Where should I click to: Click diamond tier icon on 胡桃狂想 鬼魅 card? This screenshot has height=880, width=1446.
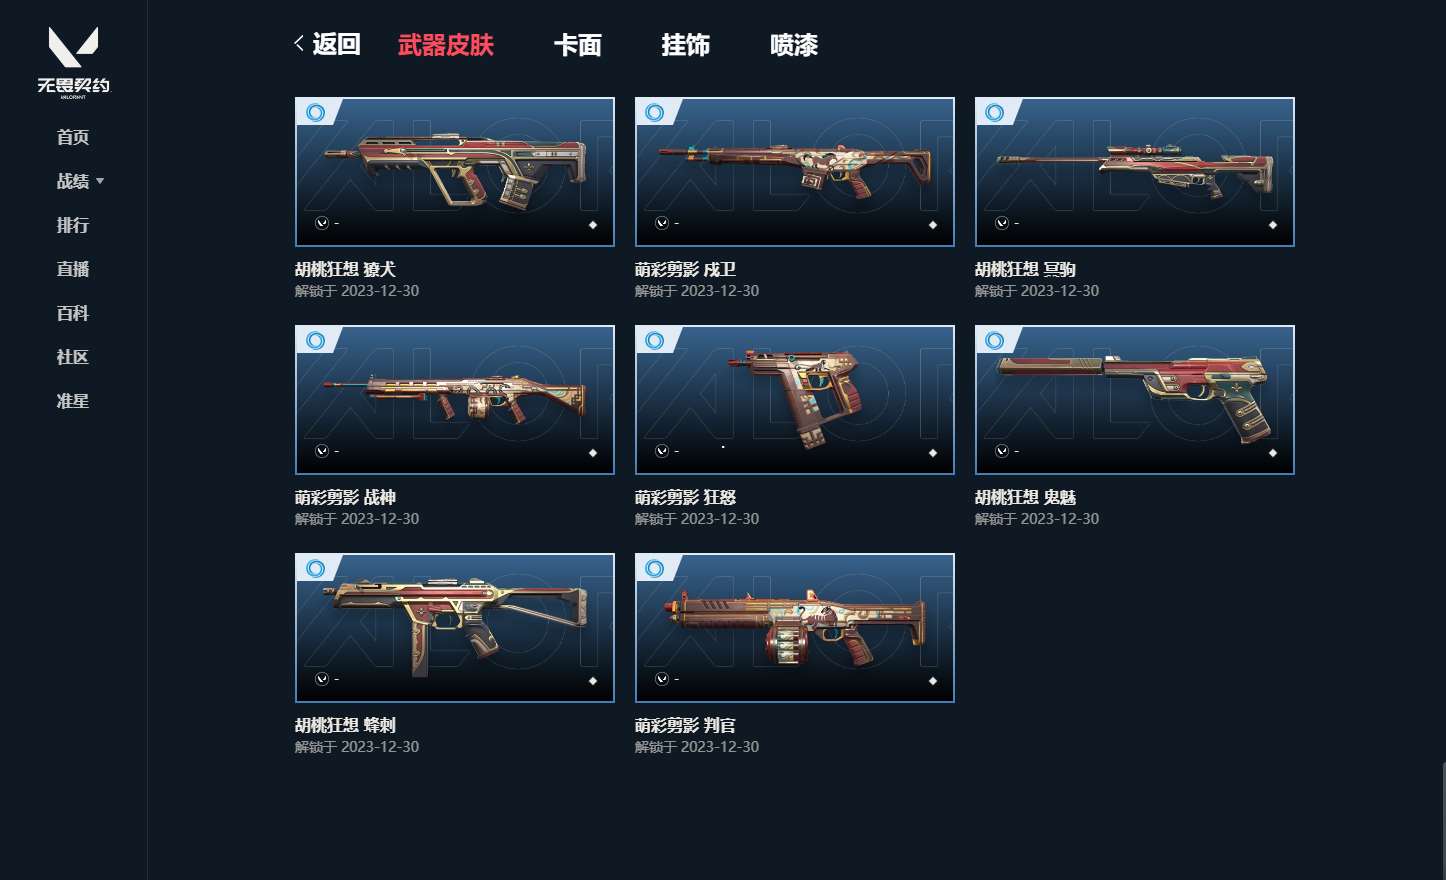pos(1273,453)
